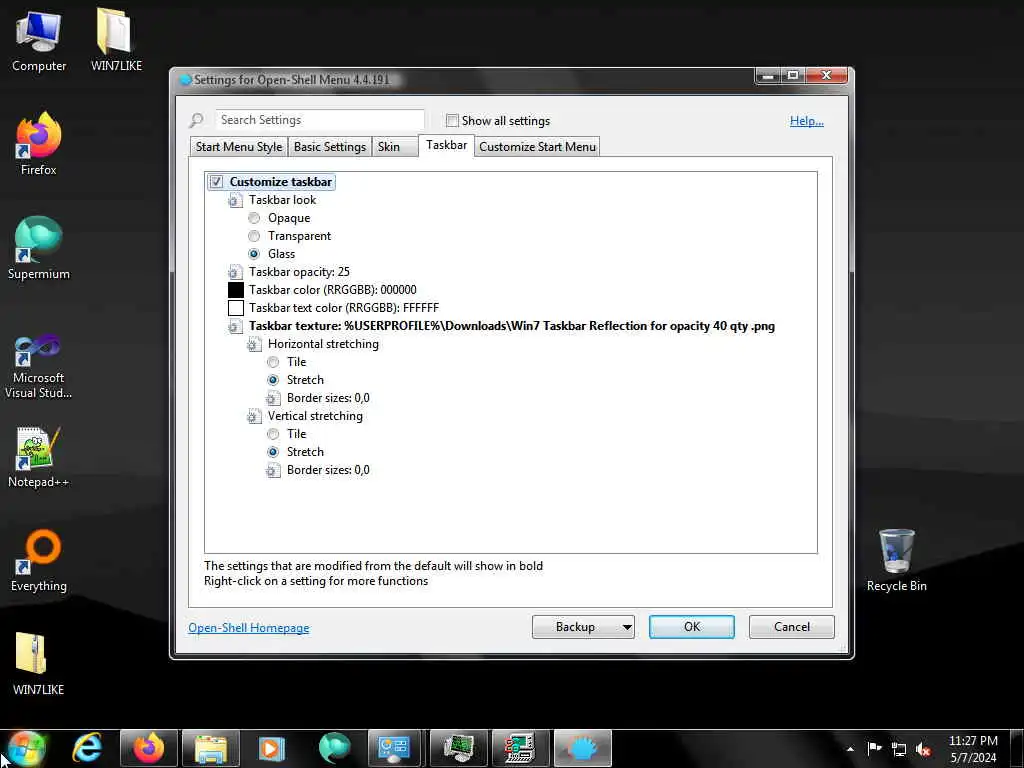Select the Taskbar tab
Image resolution: width=1024 pixels, height=768 pixels.
(x=447, y=145)
